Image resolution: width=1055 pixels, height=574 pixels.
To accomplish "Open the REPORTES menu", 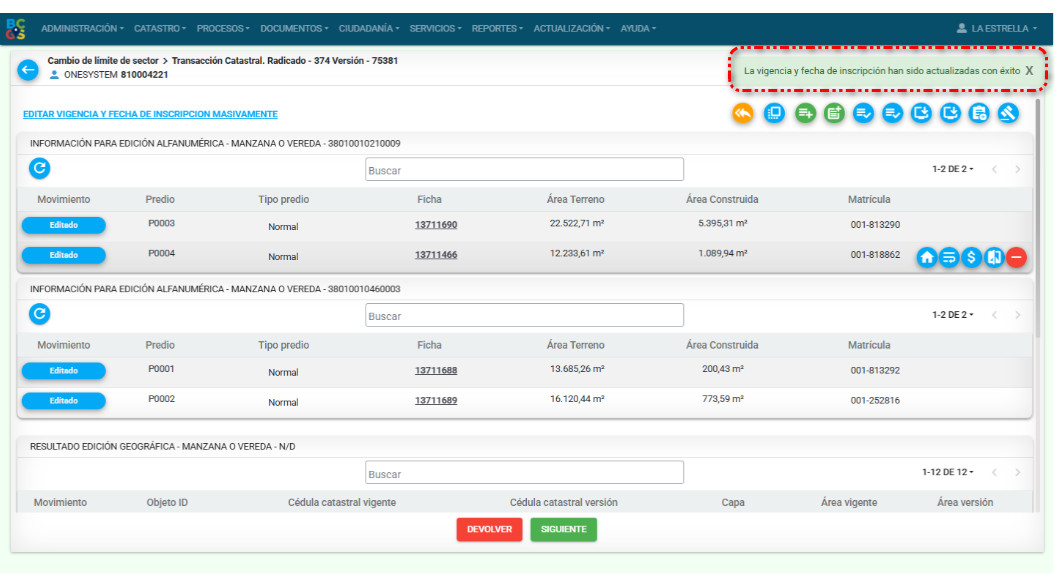I will pos(497,29).
